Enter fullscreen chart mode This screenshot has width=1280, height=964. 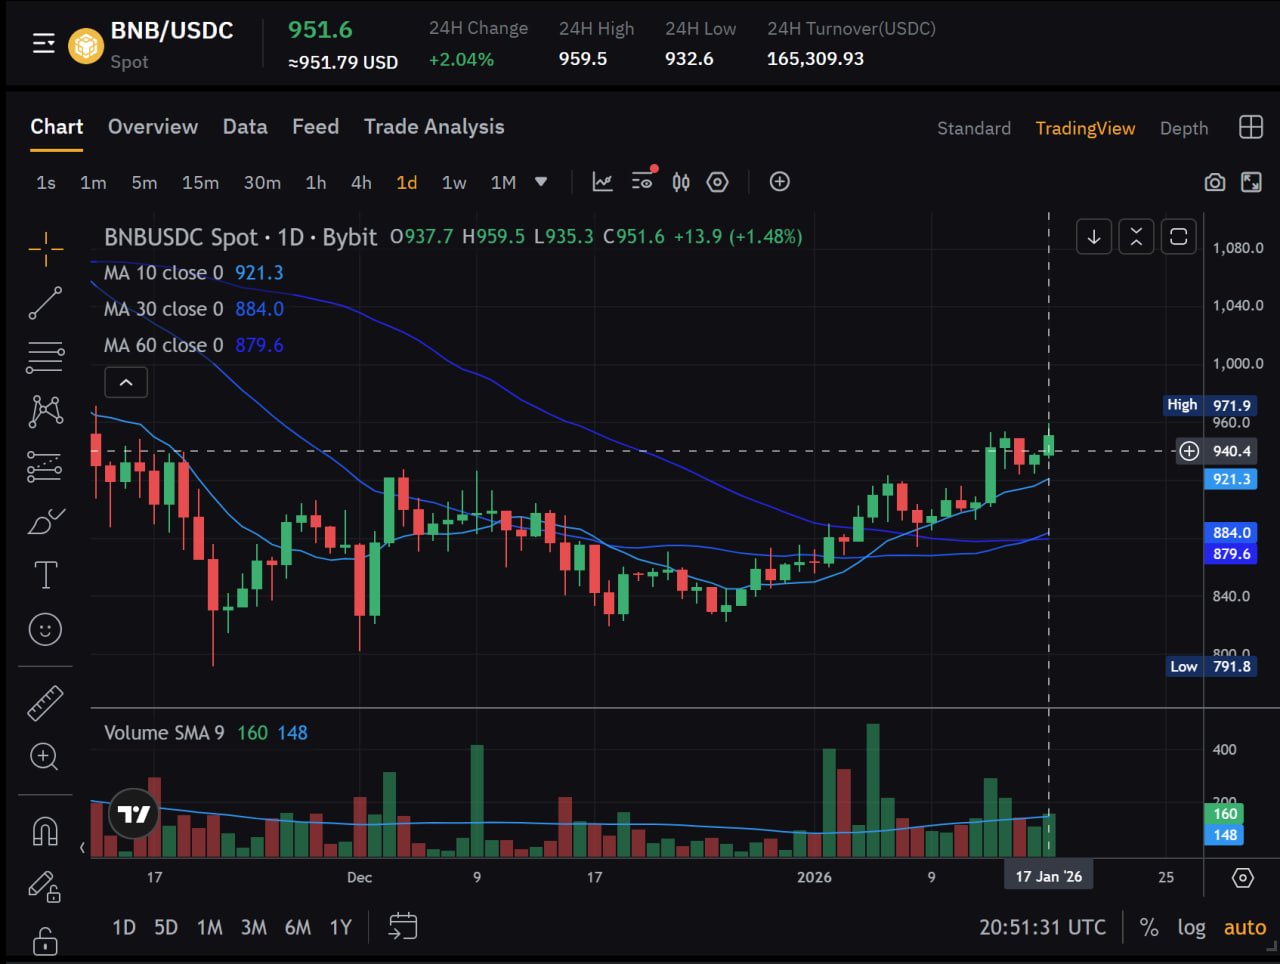click(x=1251, y=182)
